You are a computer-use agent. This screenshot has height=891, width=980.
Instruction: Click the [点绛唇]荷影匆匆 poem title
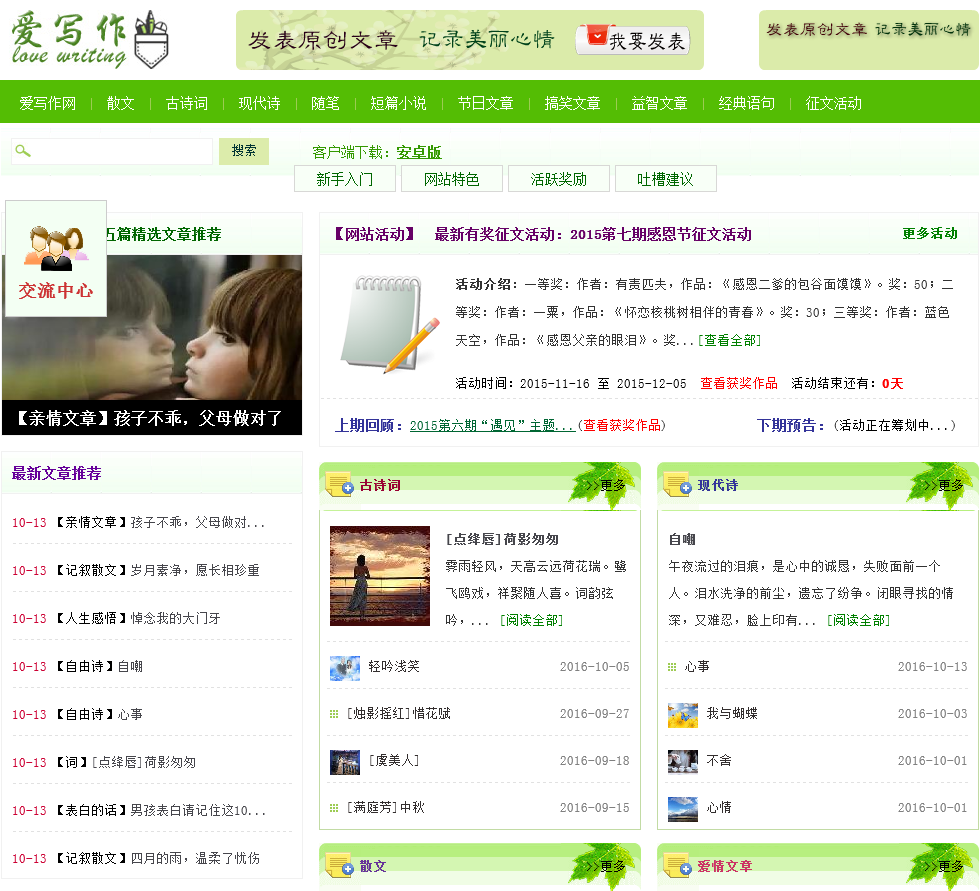tap(502, 539)
